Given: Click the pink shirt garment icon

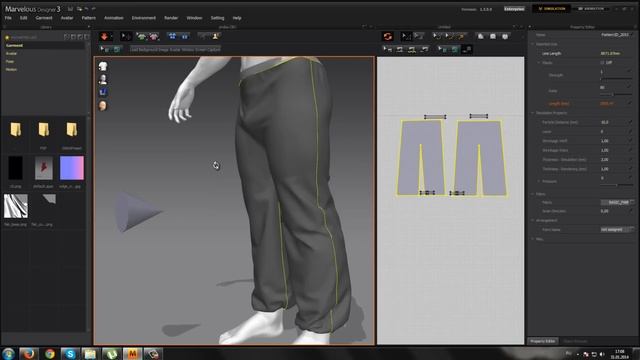Looking at the screenshot, I should click(153, 36).
